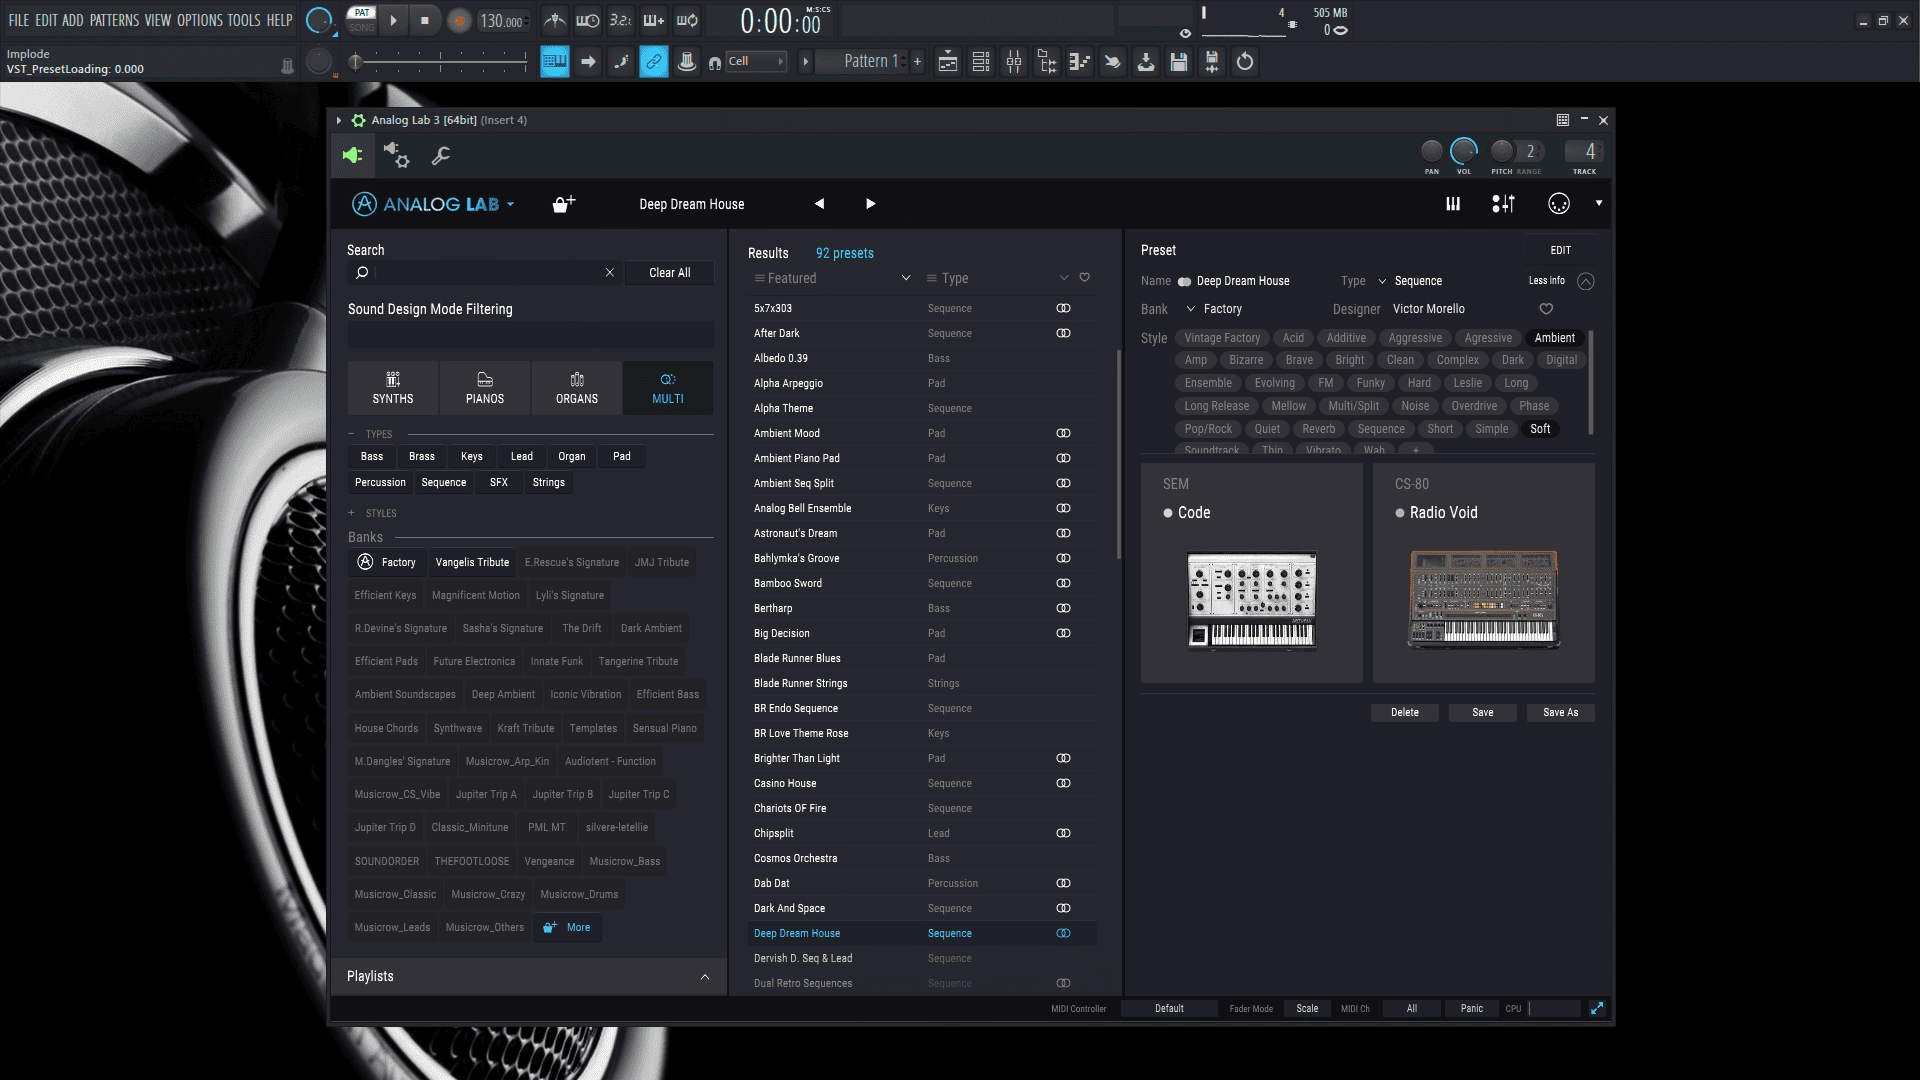Toggle the favorites heart filter in Results
Image resolution: width=1920 pixels, height=1080 pixels.
coord(1084,278)
